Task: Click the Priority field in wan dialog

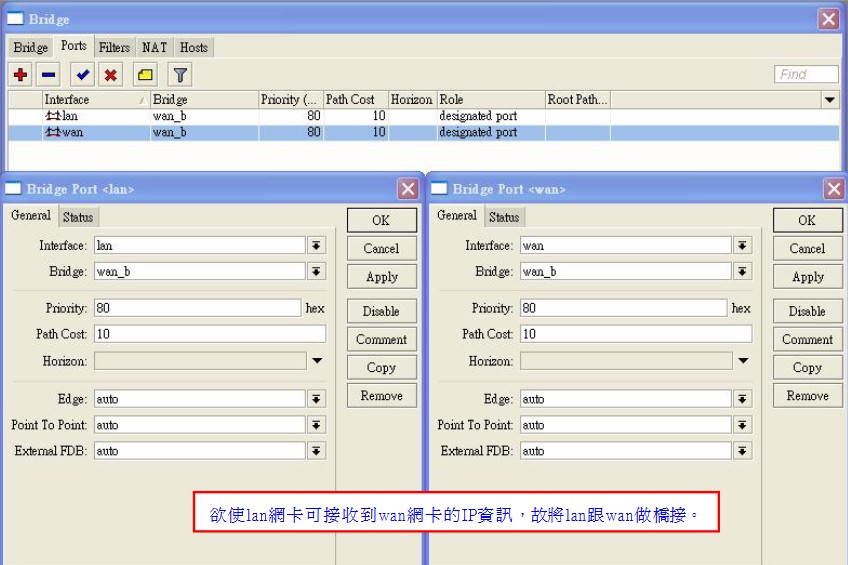Action: 624,308
